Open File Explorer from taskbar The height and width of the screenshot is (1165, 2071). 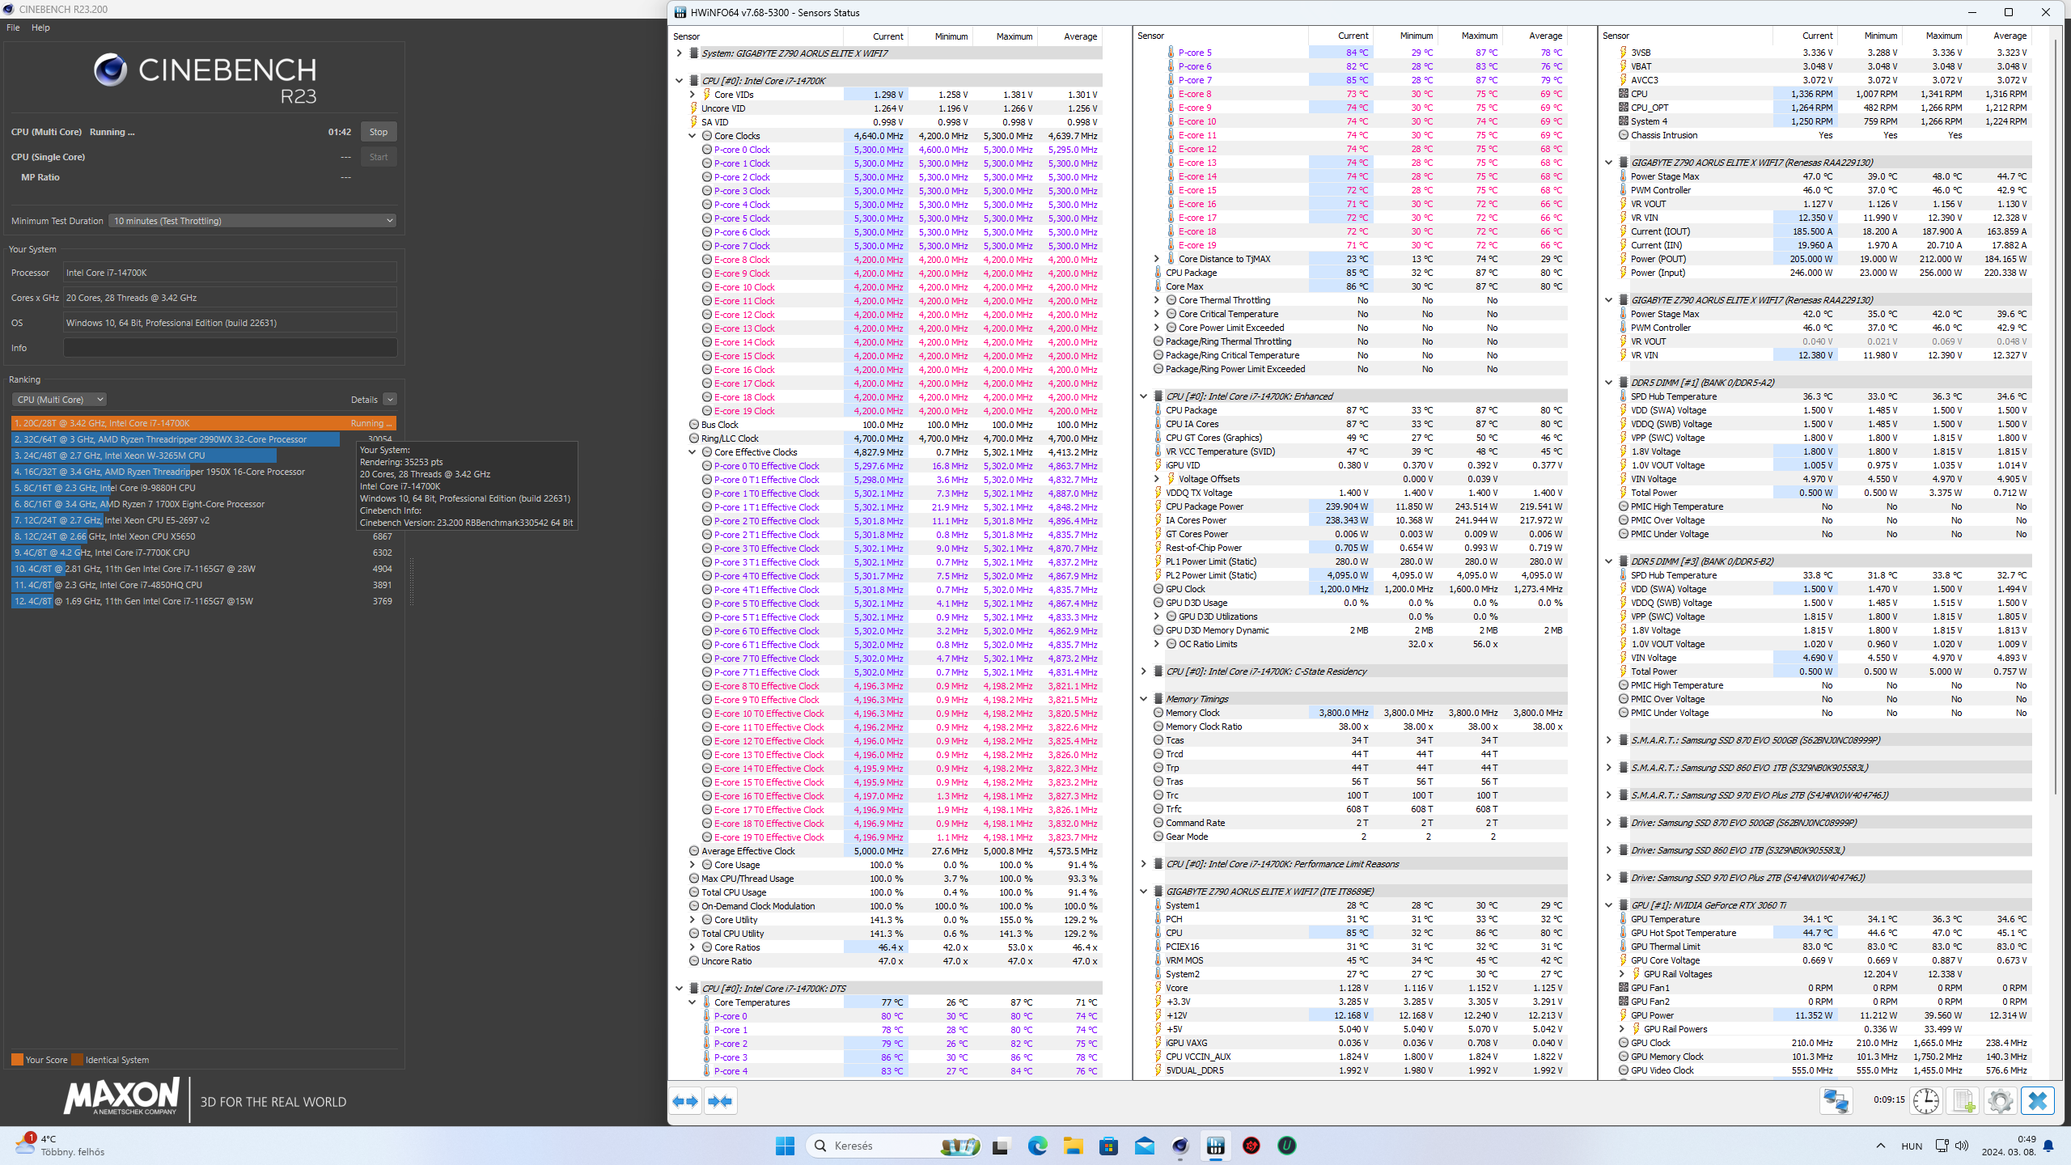coord(1073,1146)
